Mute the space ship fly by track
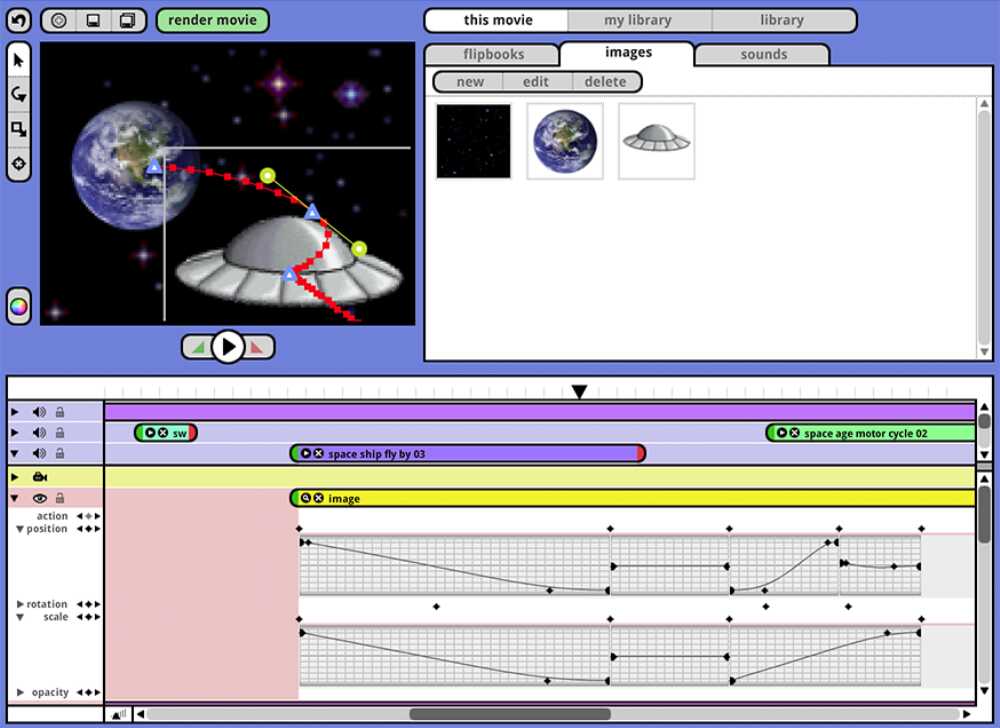The width and height of the screenshot is (1000, 728). click(x=40, y=453)
